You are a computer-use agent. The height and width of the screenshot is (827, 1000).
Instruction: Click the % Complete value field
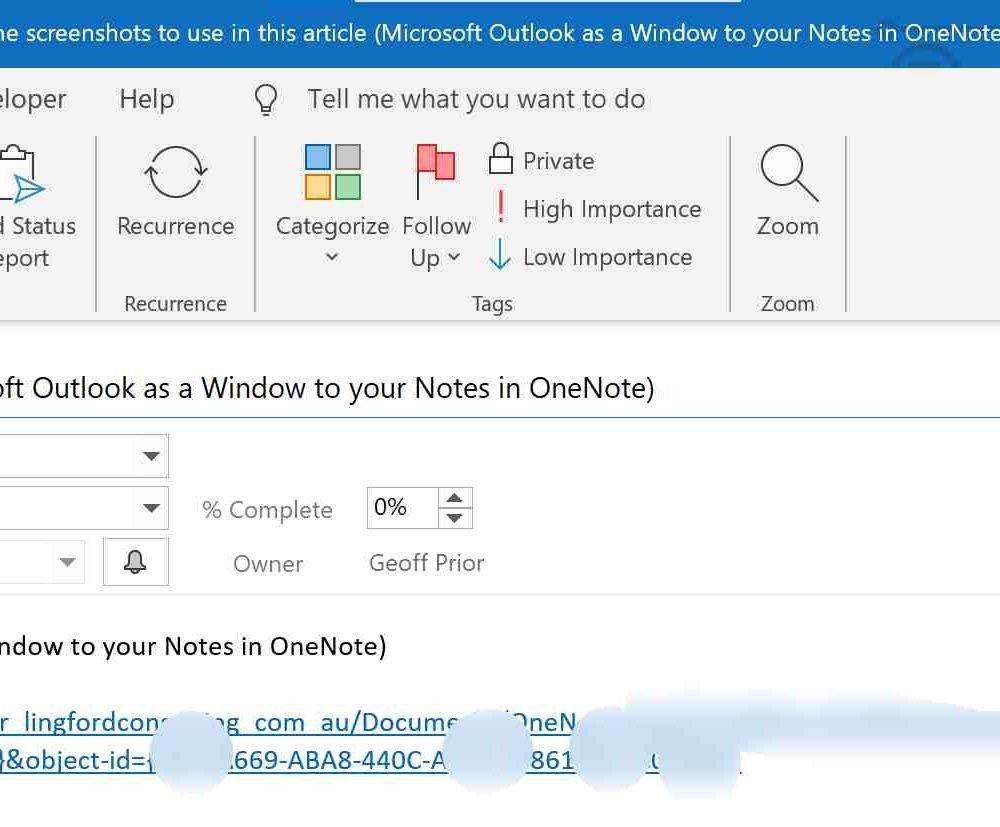point(402,508)
